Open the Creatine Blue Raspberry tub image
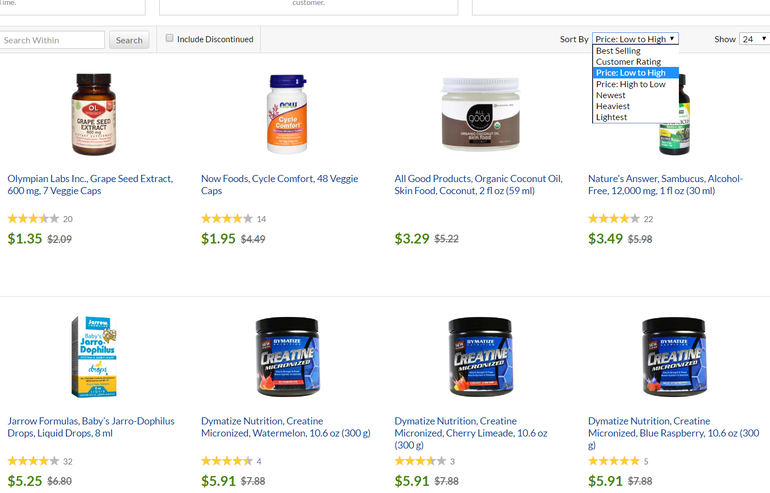 [x=674, y=356]
